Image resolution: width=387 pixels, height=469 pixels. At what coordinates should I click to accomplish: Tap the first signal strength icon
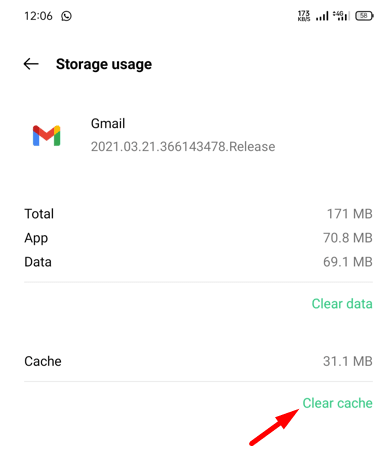pyautogui.click(x=322, y=16)
